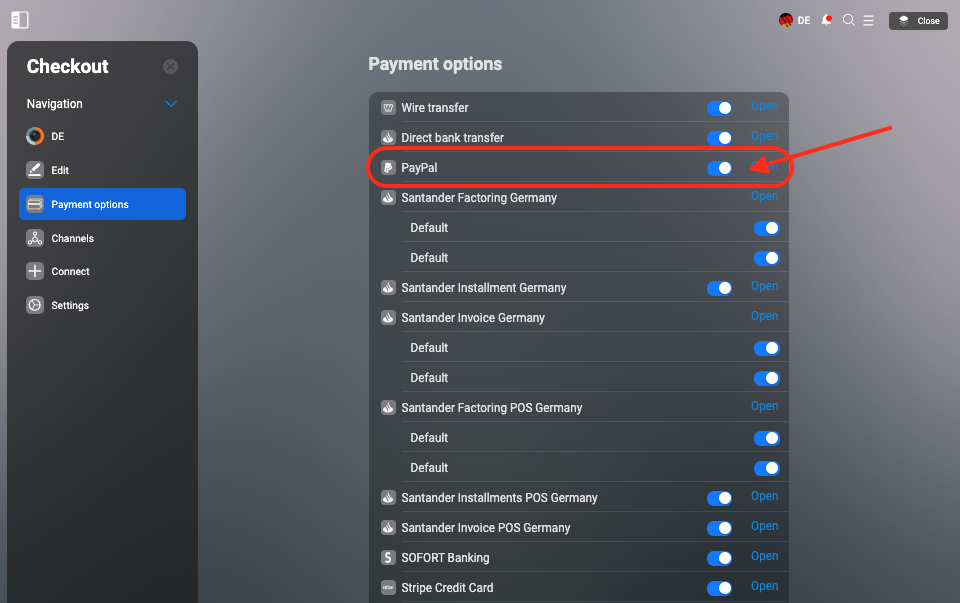Click Open for Santander Invoice Germany
The width and height of the screenshot is (960, 603).
click(765, 316)
